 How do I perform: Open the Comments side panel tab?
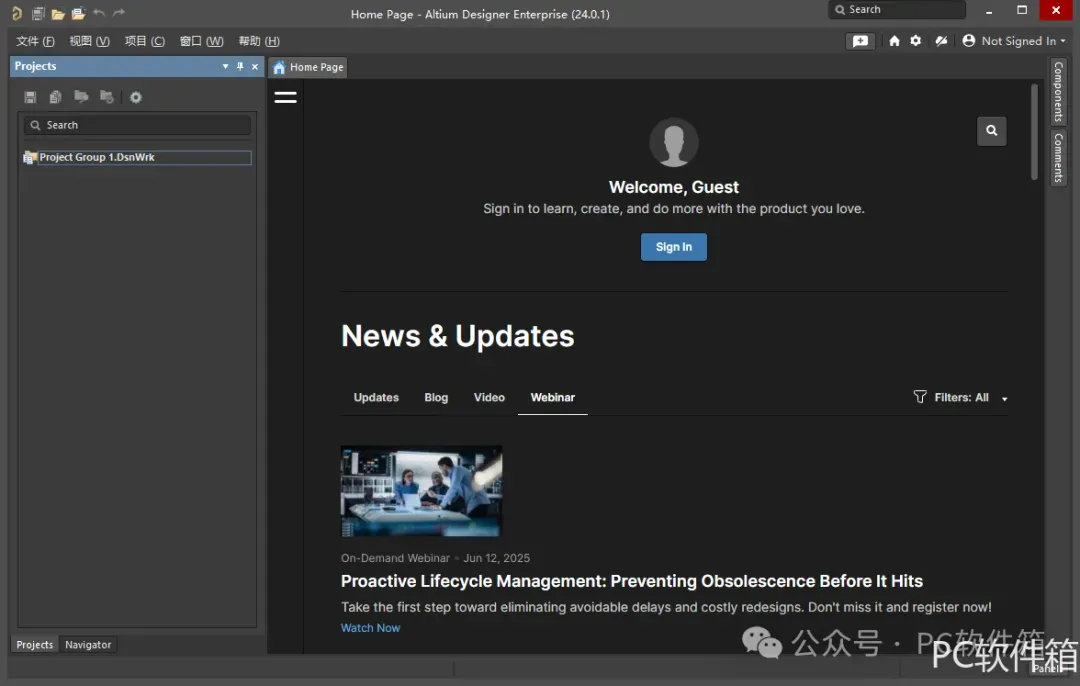1058,157
